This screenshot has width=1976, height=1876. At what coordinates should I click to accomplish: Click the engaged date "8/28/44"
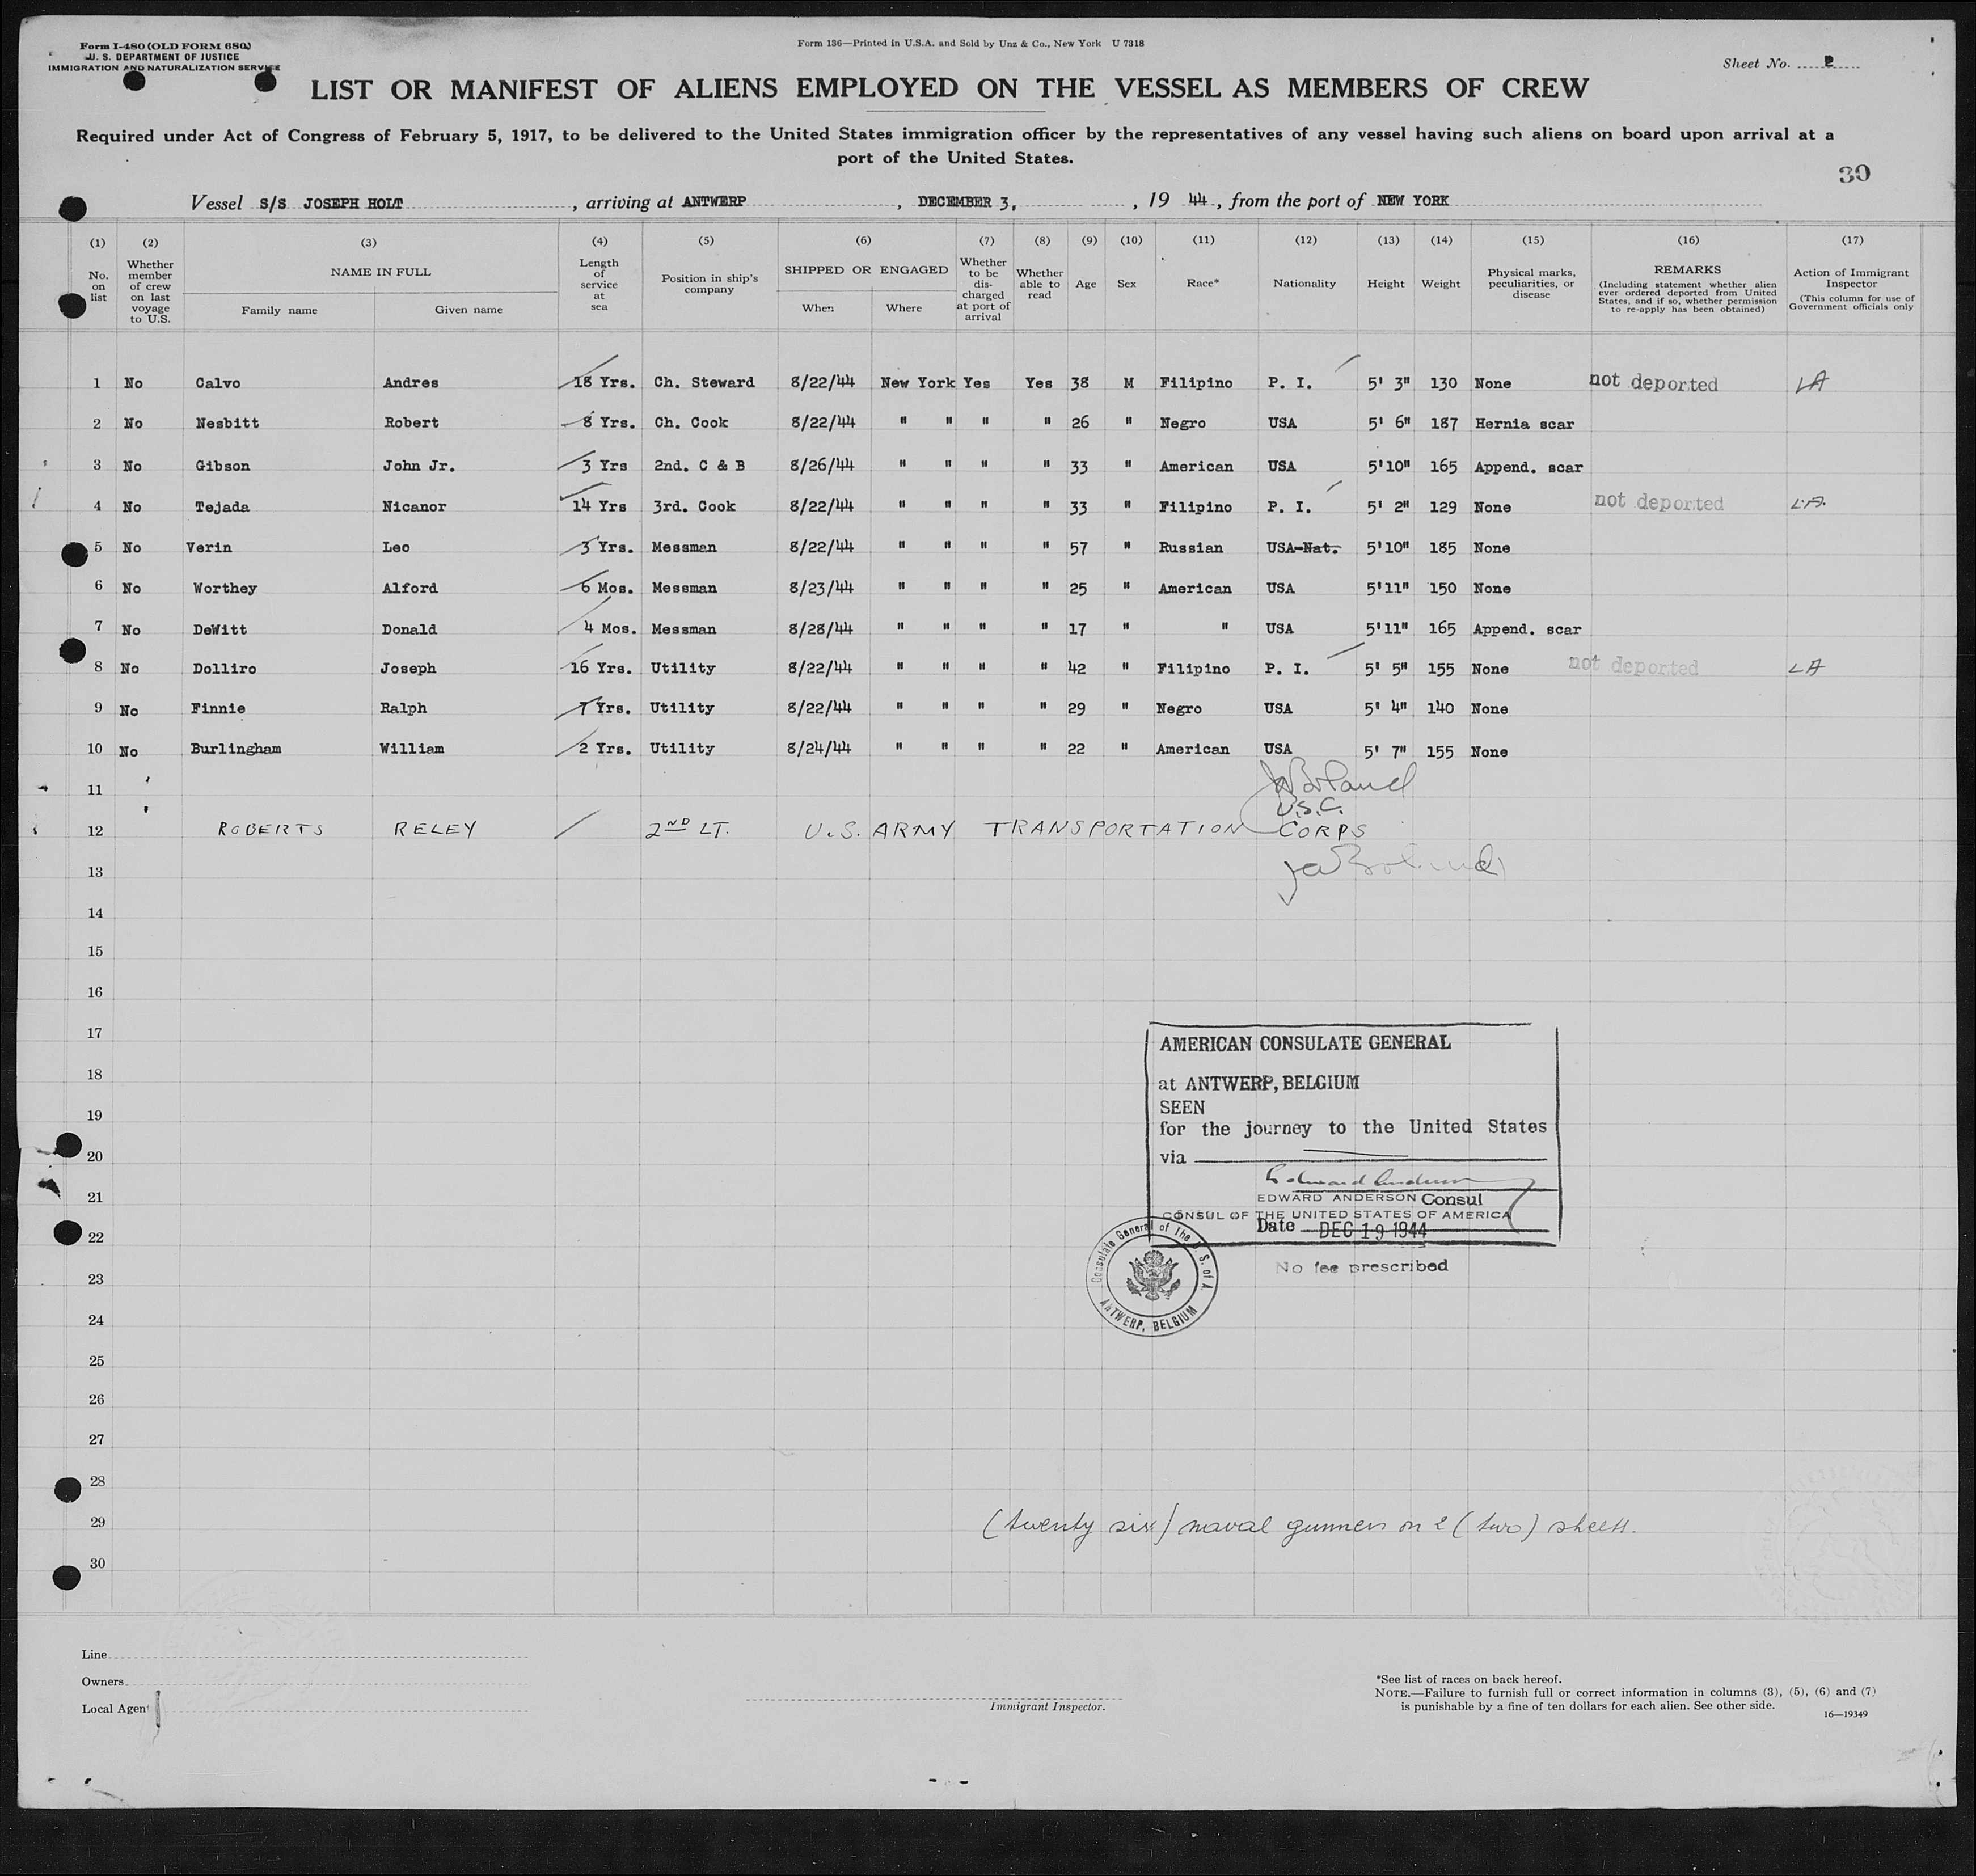[x=820, y=629]
